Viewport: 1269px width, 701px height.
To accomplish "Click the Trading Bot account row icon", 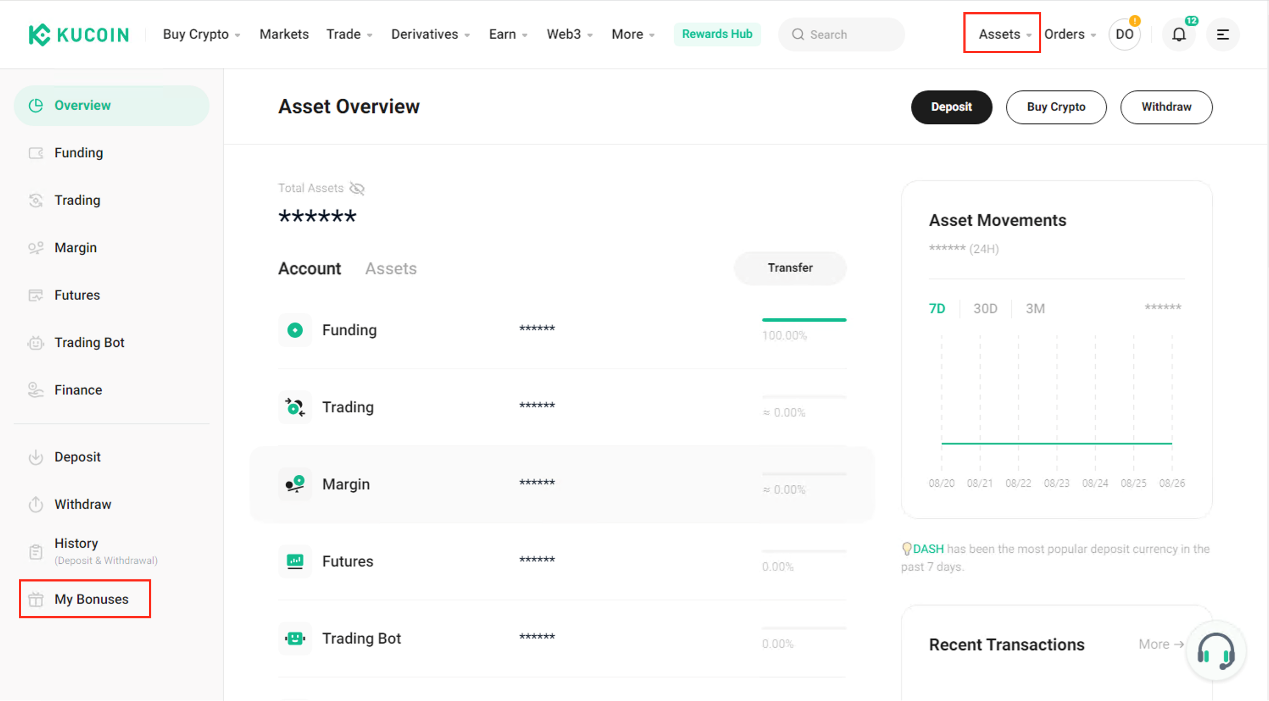I will tap(295, 638).
